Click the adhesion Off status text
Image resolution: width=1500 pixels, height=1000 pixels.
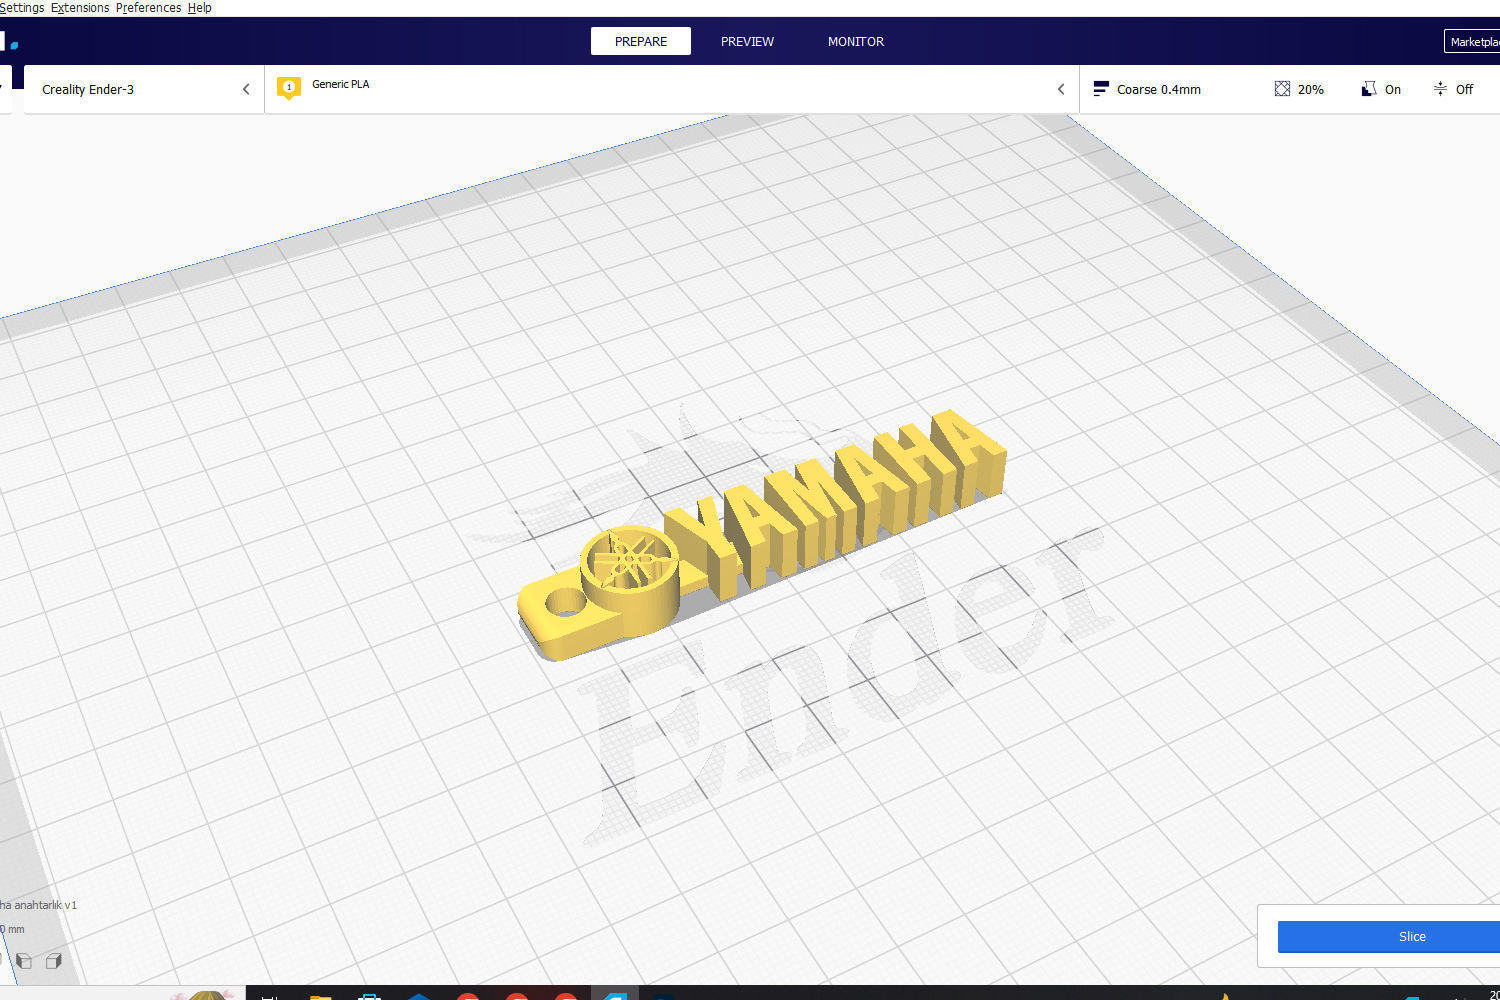1464,90
